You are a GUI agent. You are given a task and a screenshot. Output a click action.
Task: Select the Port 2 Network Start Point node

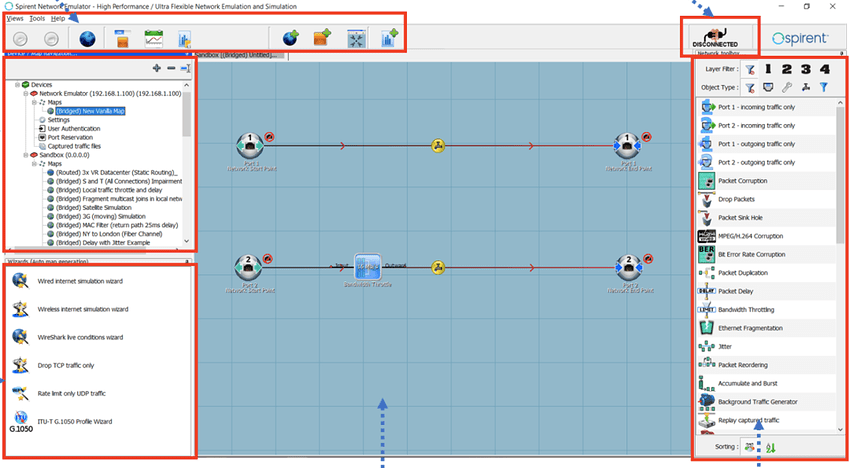coord(248,267)
